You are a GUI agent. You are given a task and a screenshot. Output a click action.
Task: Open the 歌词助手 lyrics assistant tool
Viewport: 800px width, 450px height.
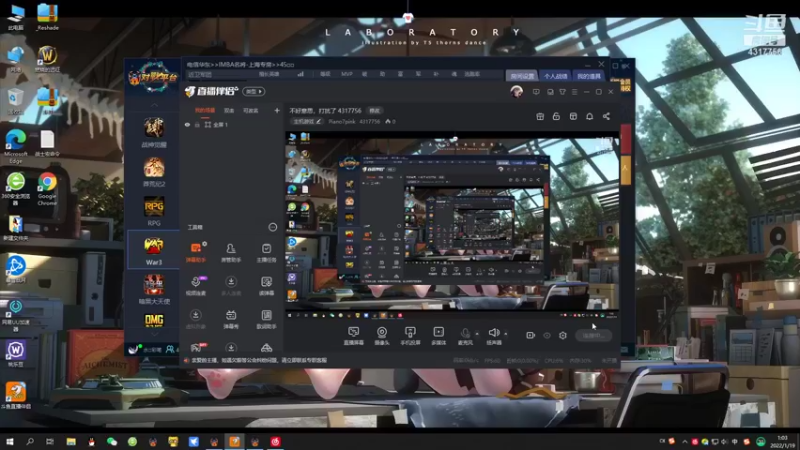(x=266, y=319)
